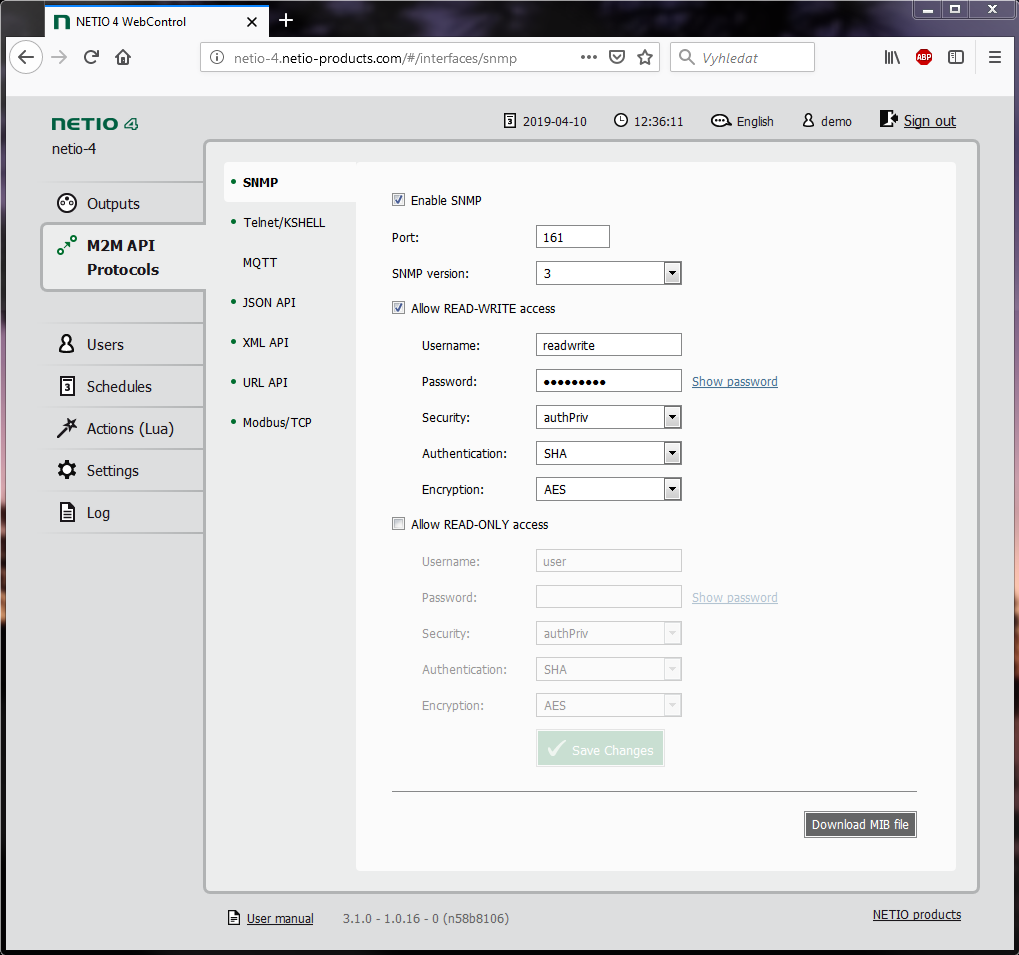Open the Settings gear icon

tap(66, 470)
